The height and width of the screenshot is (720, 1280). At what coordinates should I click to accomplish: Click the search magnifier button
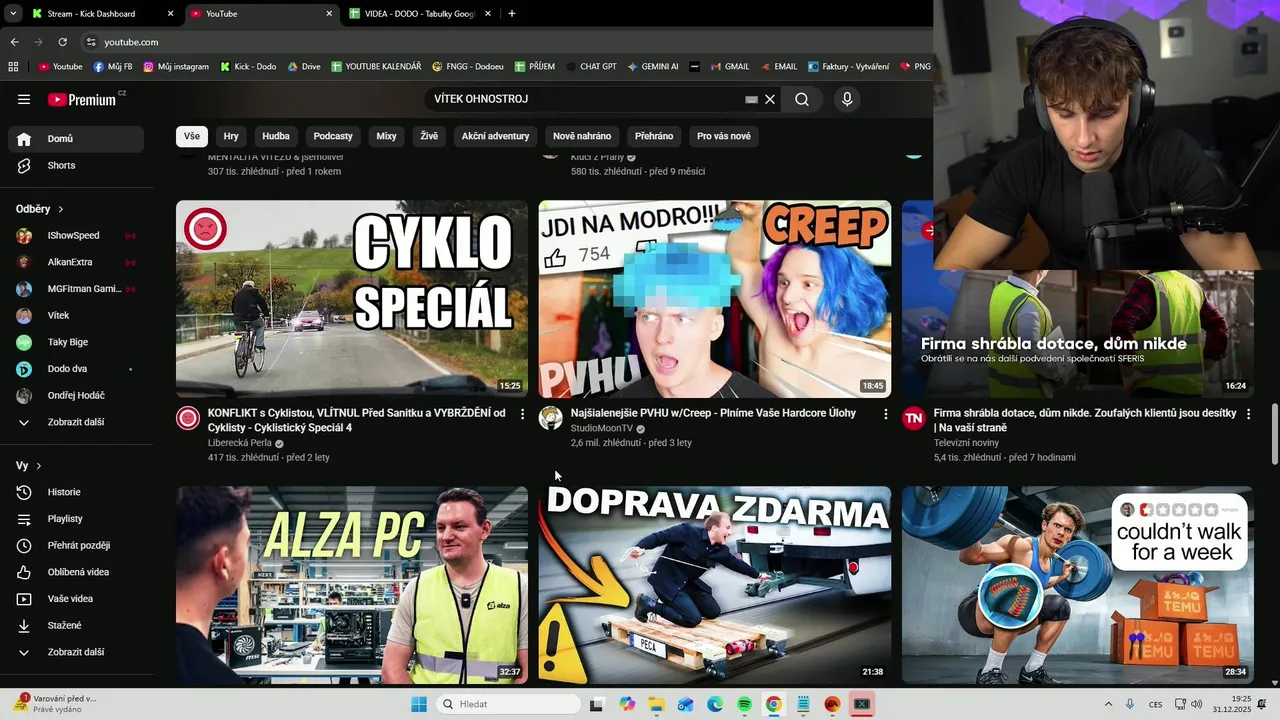click(802, 99)
